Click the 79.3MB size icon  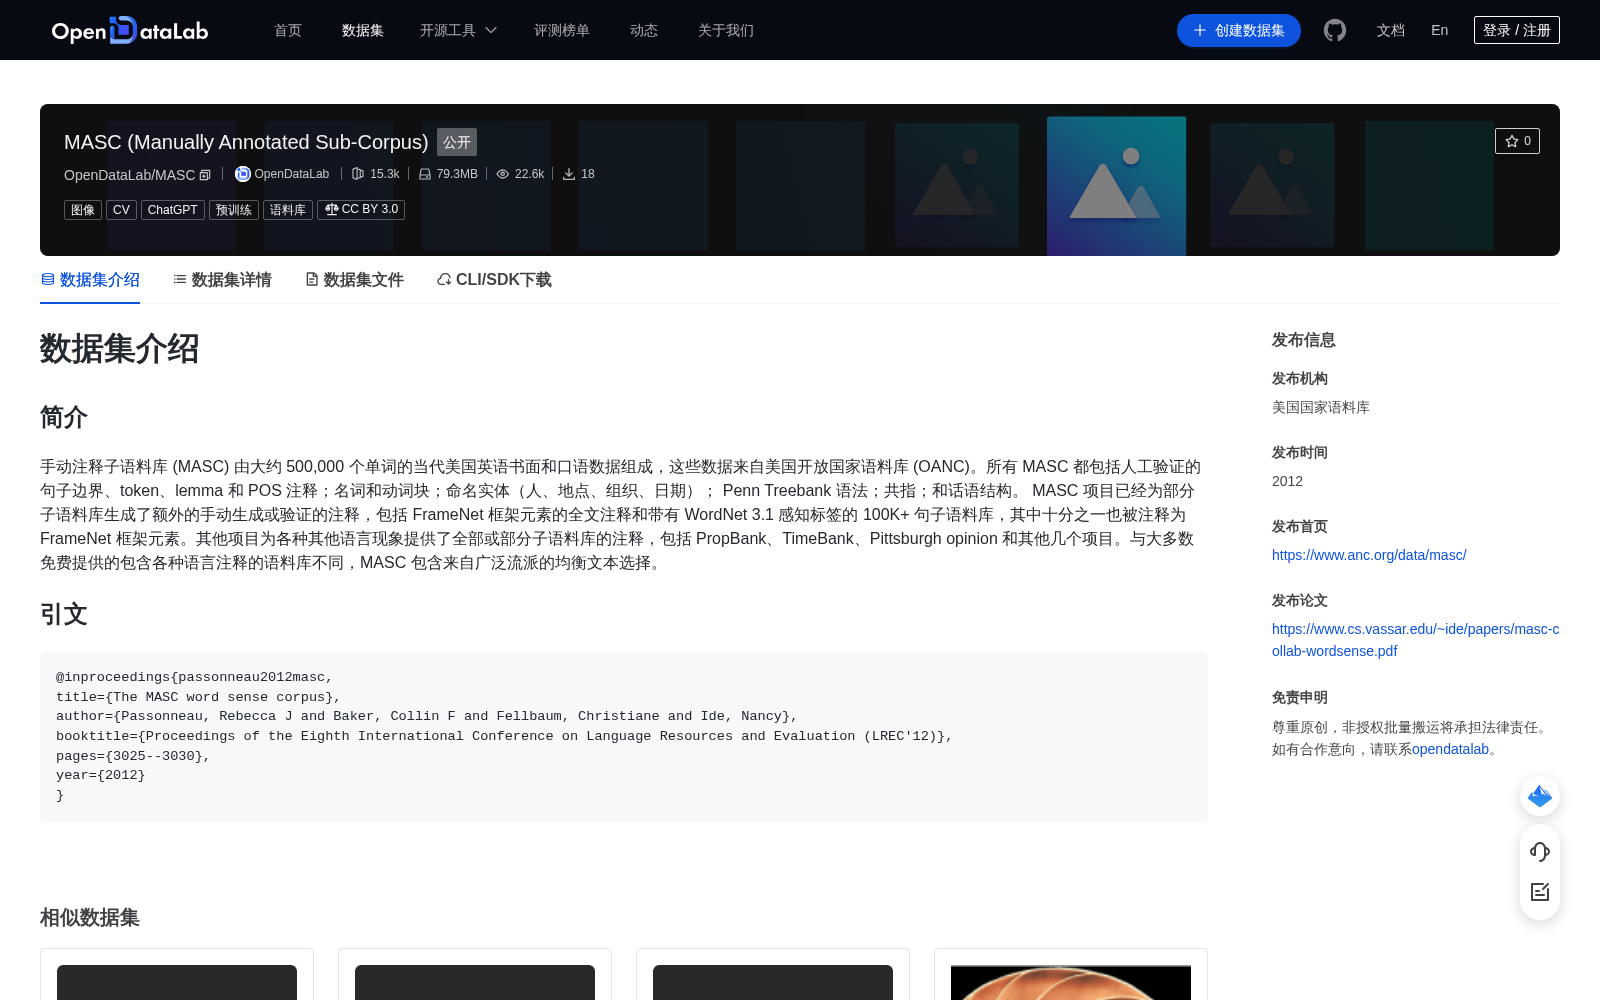(x=425, y=174)
